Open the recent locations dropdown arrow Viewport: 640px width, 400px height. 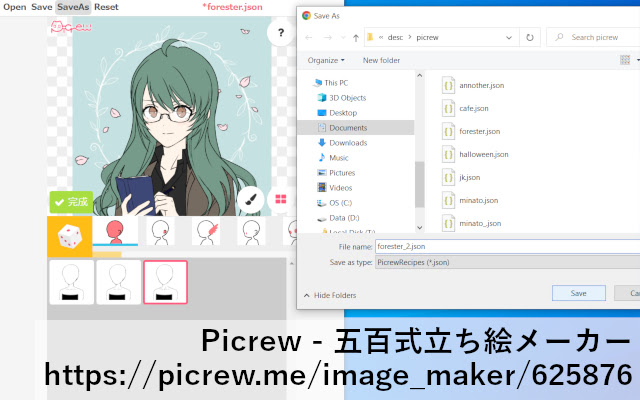tap(343, 38)
